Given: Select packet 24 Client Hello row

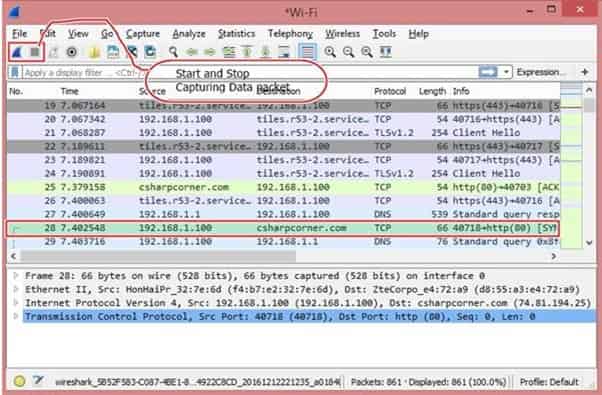Looking at the screenshot, I should pos(283,174).
